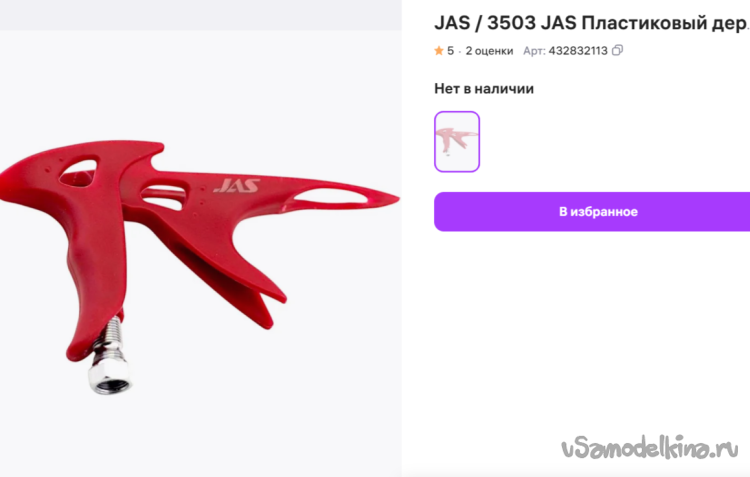This screenshot has height=477, width=750.
Task: Click the gray strip above the product photo
Action: (x=200, y=15)
